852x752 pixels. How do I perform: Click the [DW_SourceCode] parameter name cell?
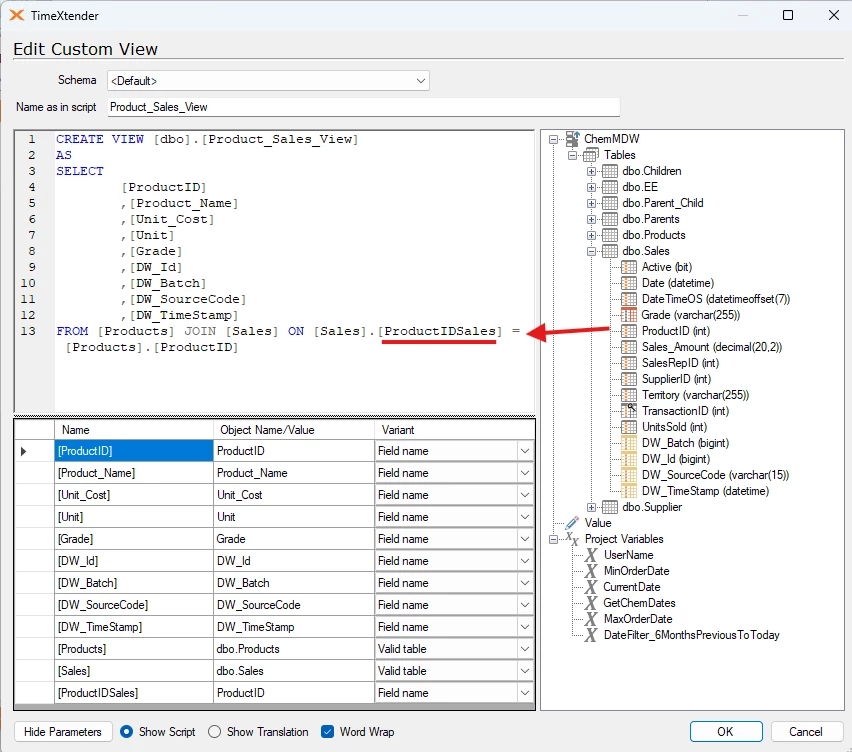click(x=134, y=605)
